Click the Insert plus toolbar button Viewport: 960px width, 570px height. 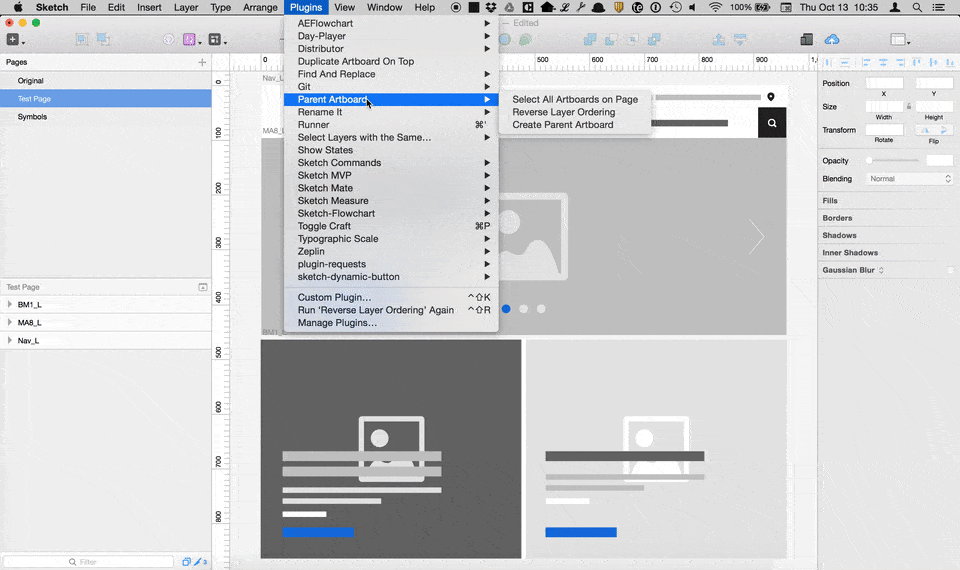(x=13, y=40)
